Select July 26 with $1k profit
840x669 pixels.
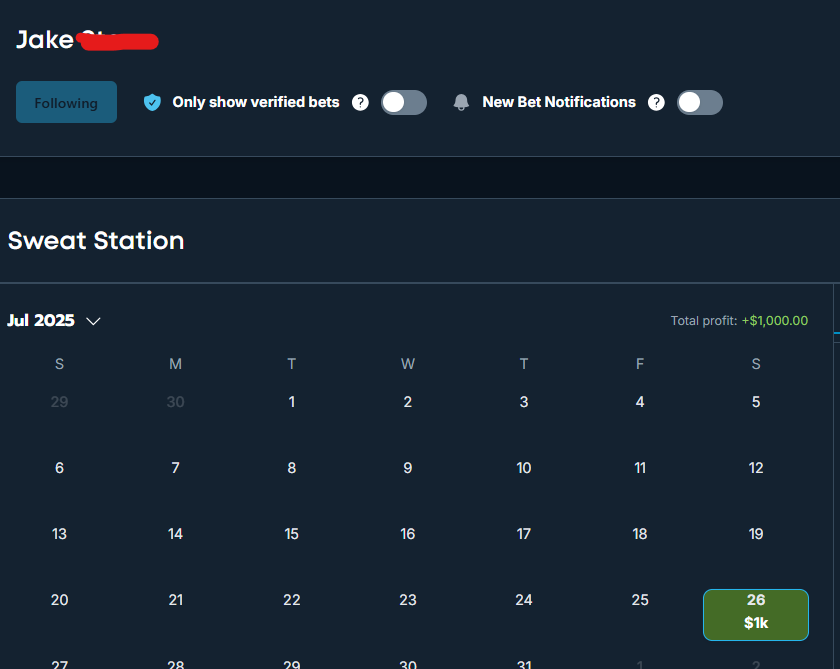755,614
